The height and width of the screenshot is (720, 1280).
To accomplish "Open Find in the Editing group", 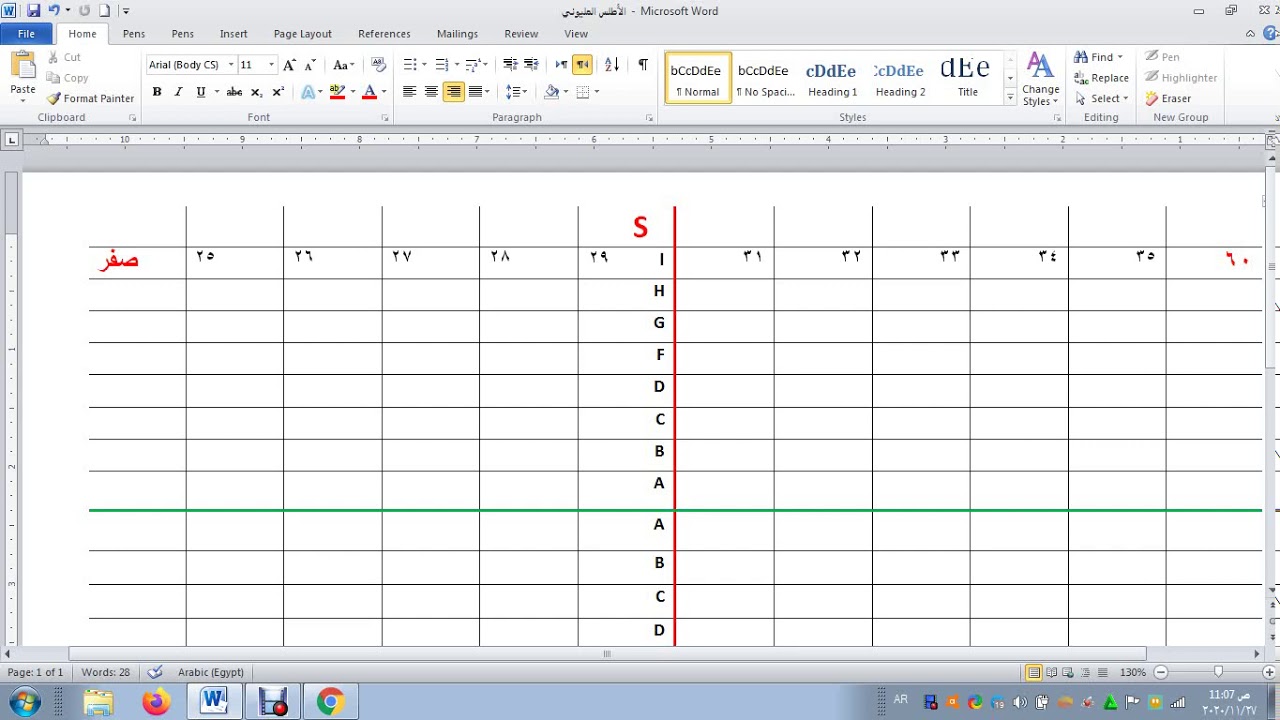I will [x=1093, y=57].
